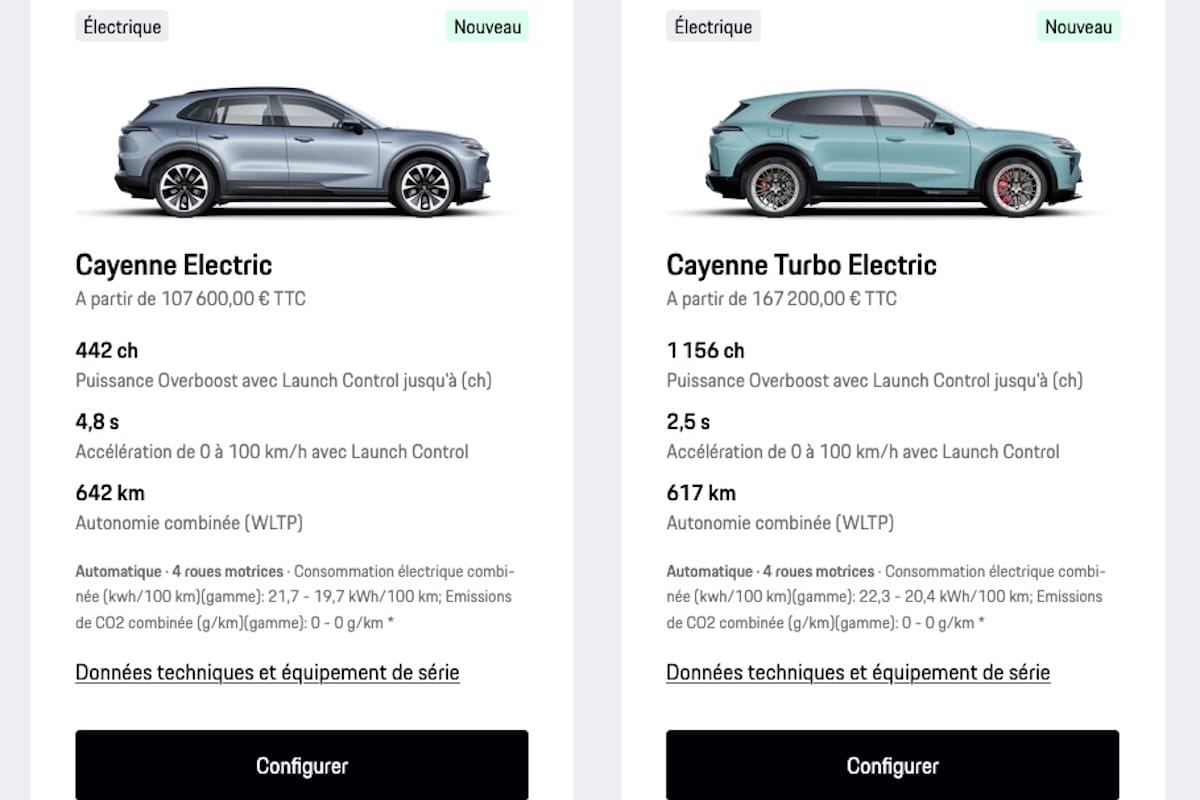This screenshot has width=1200, height=800.
Task: Click the Nouveau badge on Cayenne Electric
Action: (486, 26)
